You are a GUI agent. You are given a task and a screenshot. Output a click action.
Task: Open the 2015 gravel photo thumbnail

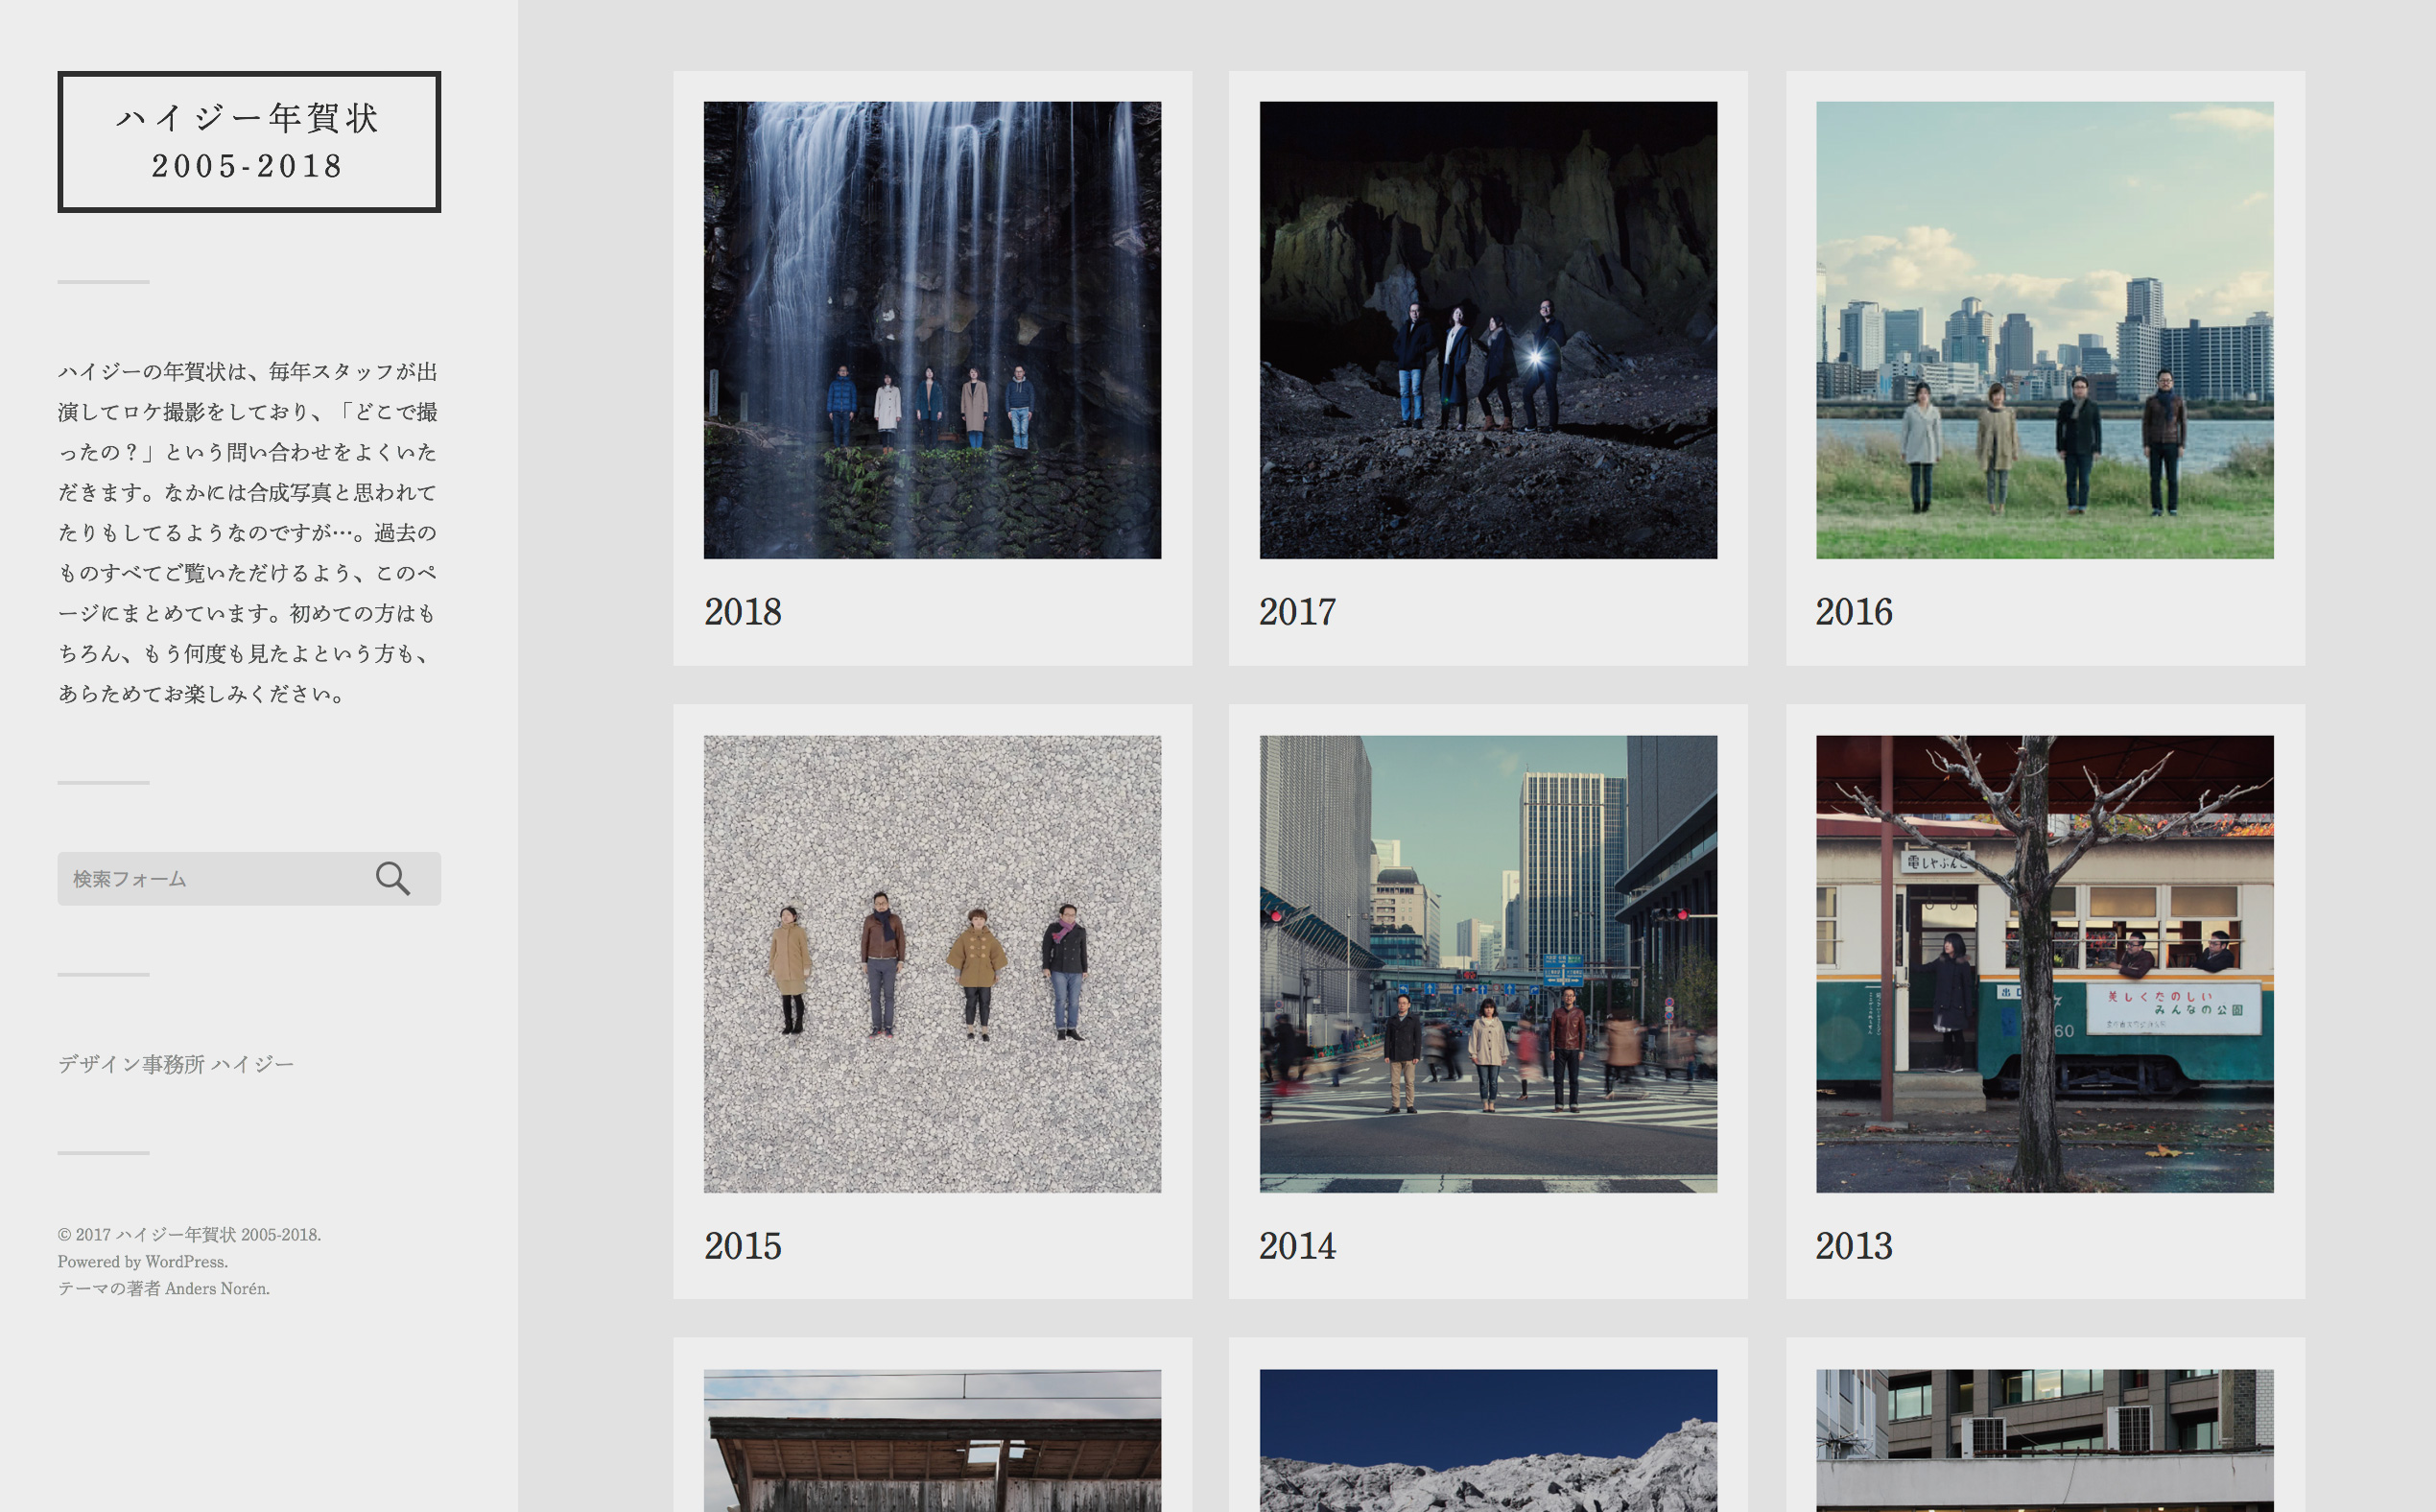click(x=932, y=964)
